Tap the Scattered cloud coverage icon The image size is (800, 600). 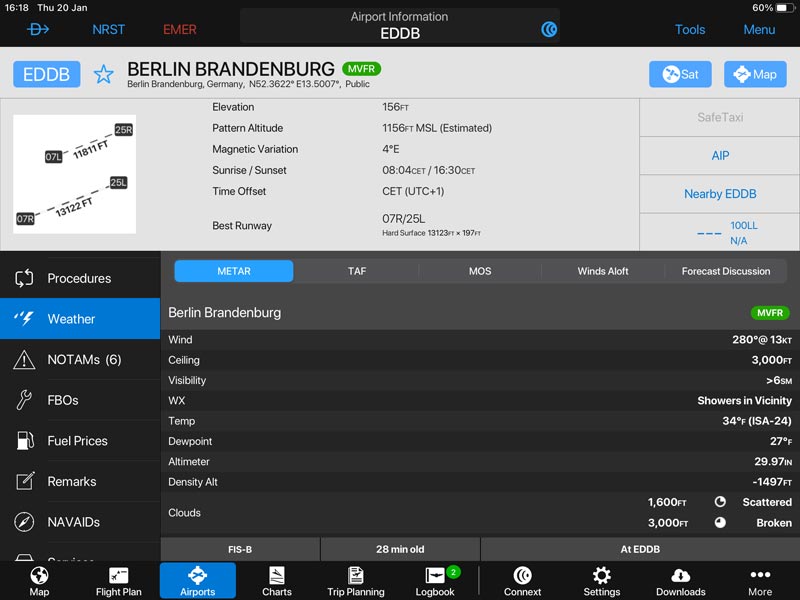point(720,502)
